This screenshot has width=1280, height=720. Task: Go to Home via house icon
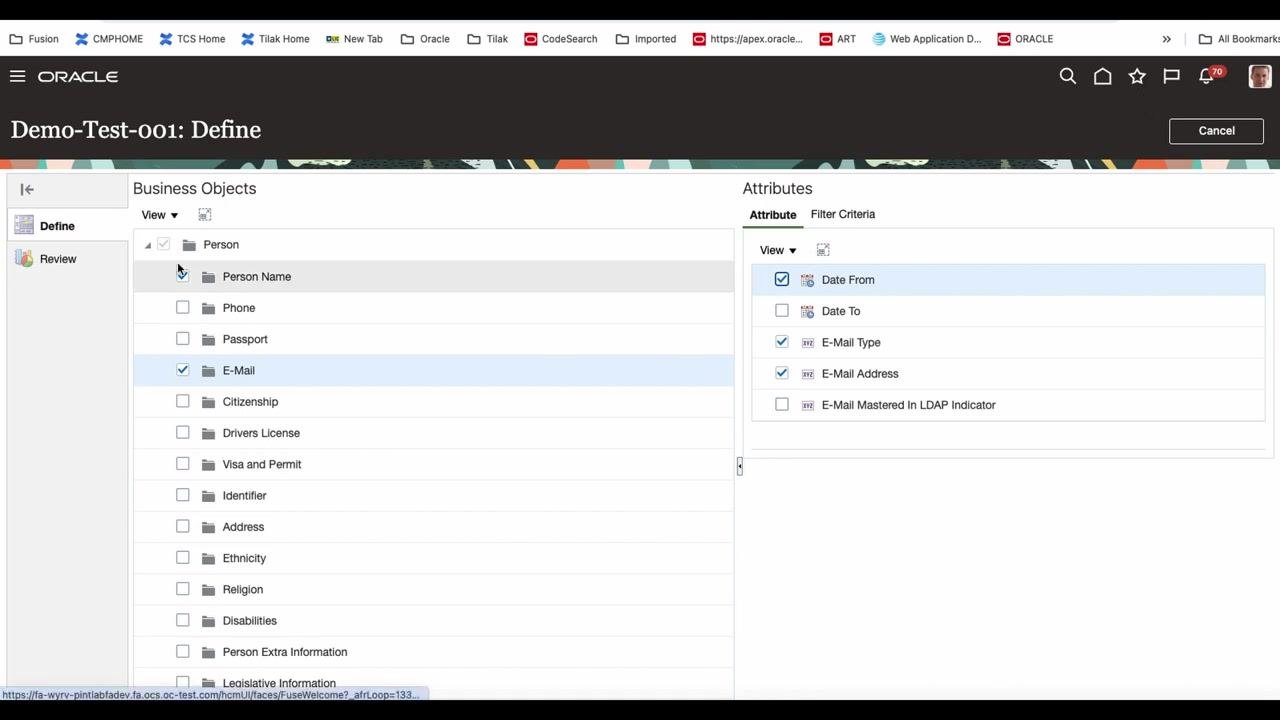(1102, 76)
